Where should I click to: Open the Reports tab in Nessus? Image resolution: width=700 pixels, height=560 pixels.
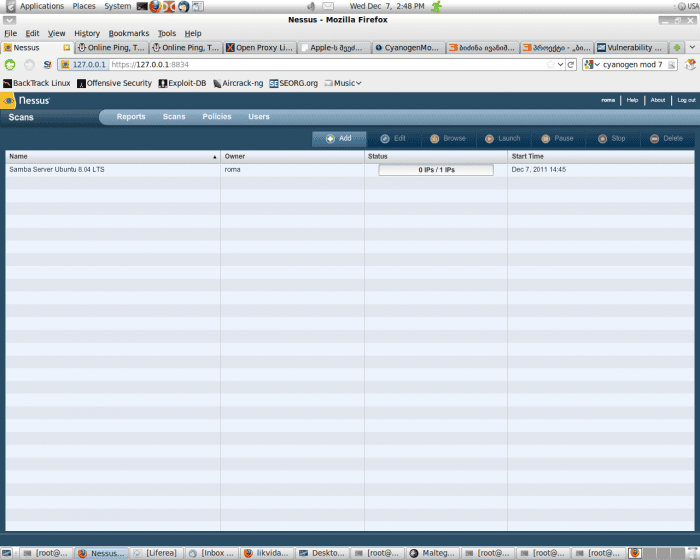(x=131, y=117)
